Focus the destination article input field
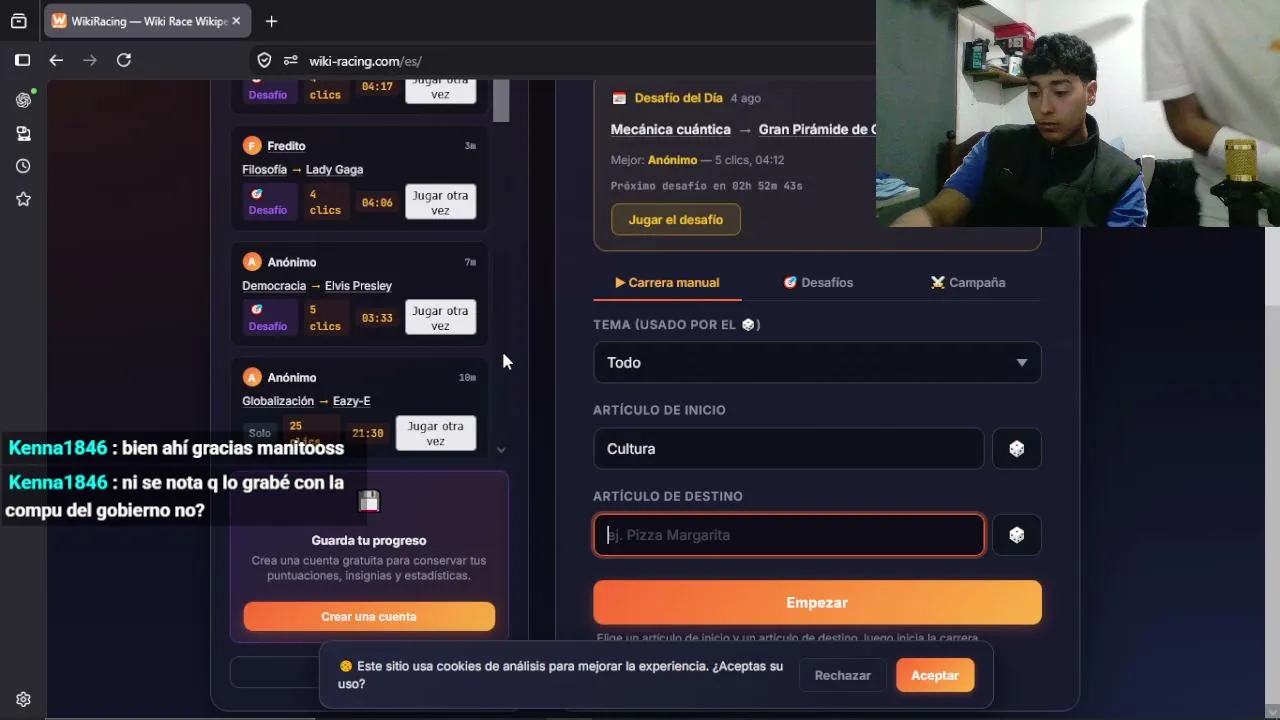Viewport: 1280px width, 720px height. tap(789, 535)
